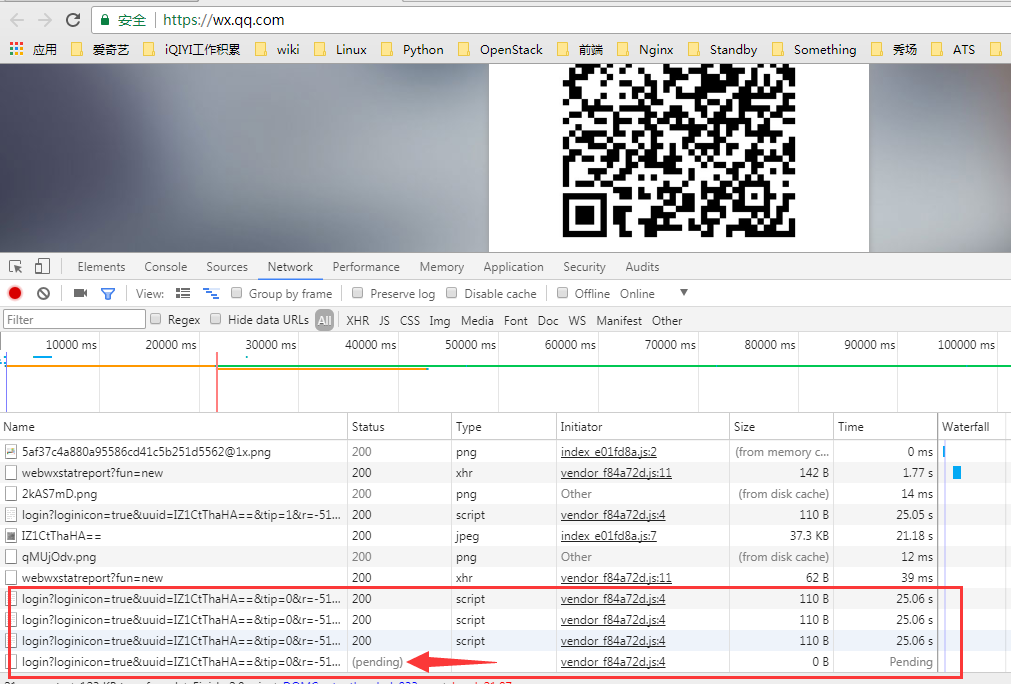This screenshot has width=1011, height=684.
Task: Open the 爱奇艺 bookmark folder
Action: 100,49
